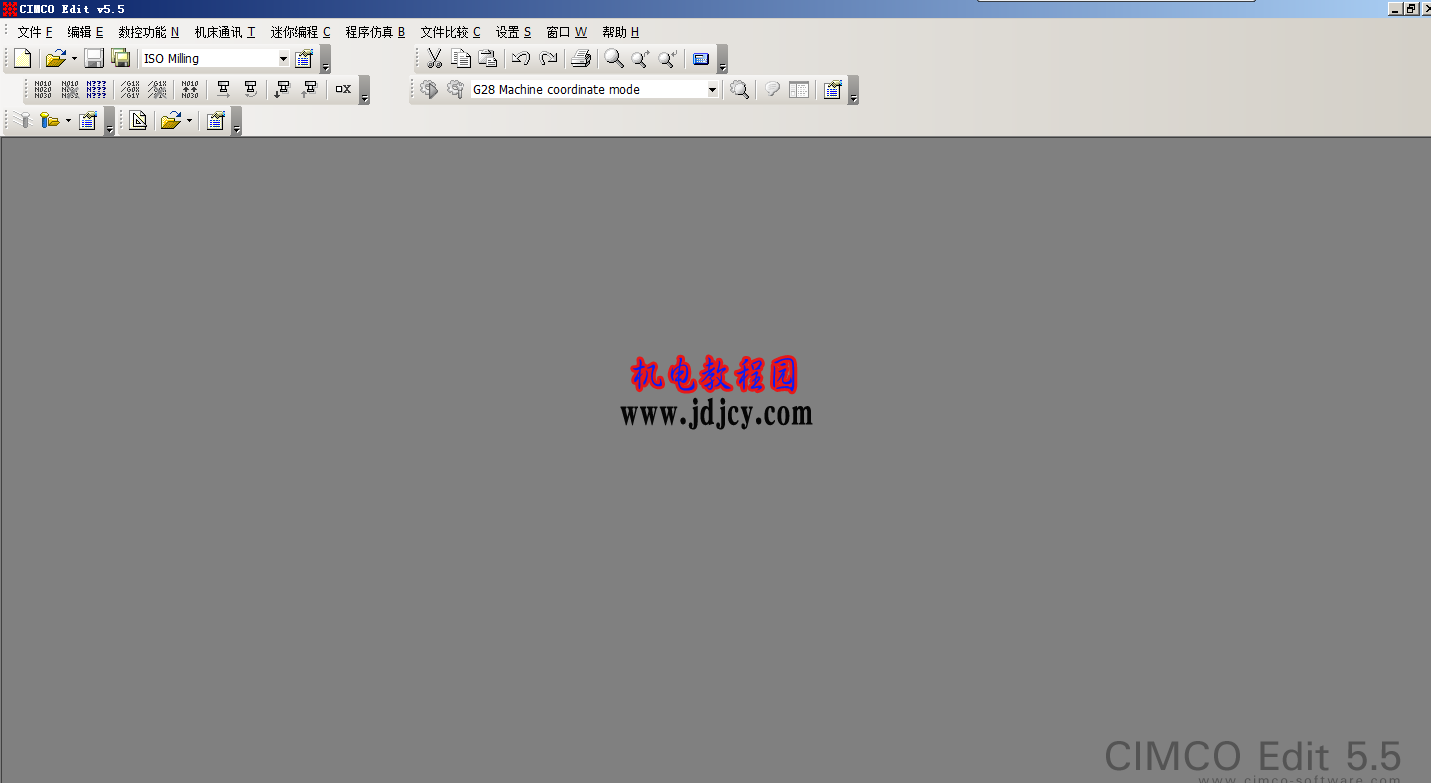Expand file toolbar options after the ISO Milling setup icon
Screen dimensions: 1431x783
tap(325, 60)
